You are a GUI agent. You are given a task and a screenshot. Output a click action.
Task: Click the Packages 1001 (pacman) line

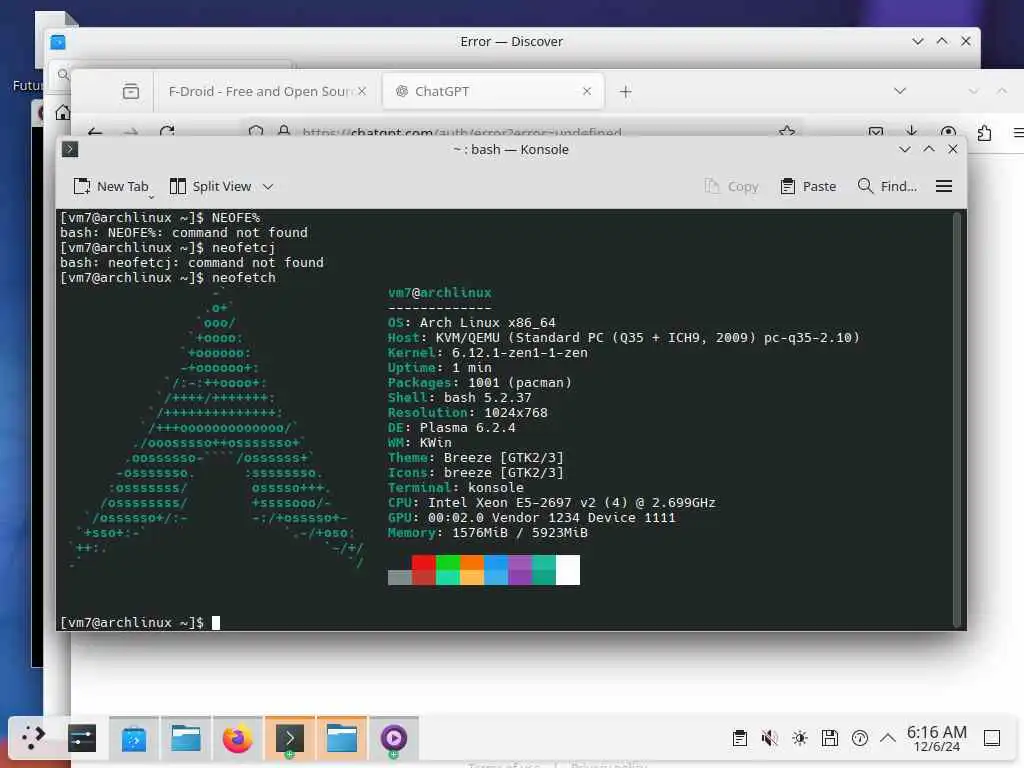(480, 383)
